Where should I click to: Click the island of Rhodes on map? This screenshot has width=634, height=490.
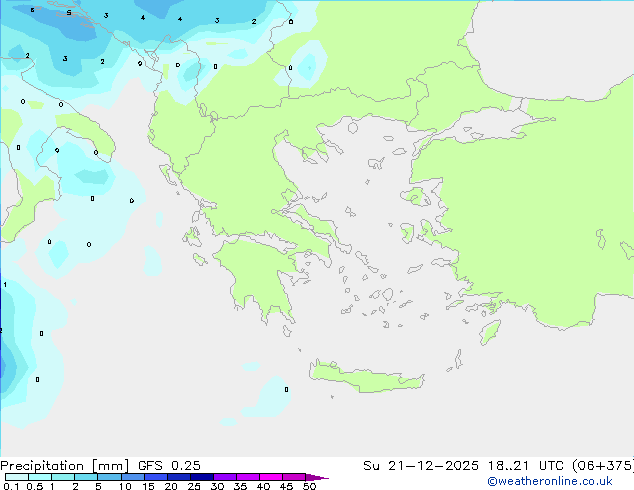point(490,332)
